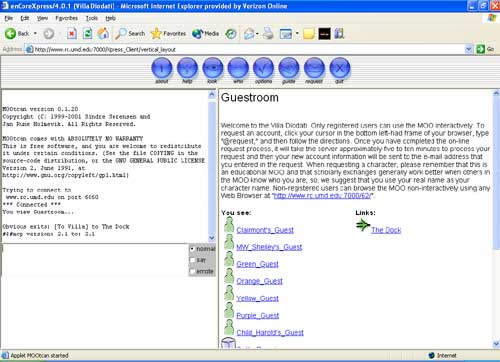
Task: Follow The Dock link
Action: point(386,230)
